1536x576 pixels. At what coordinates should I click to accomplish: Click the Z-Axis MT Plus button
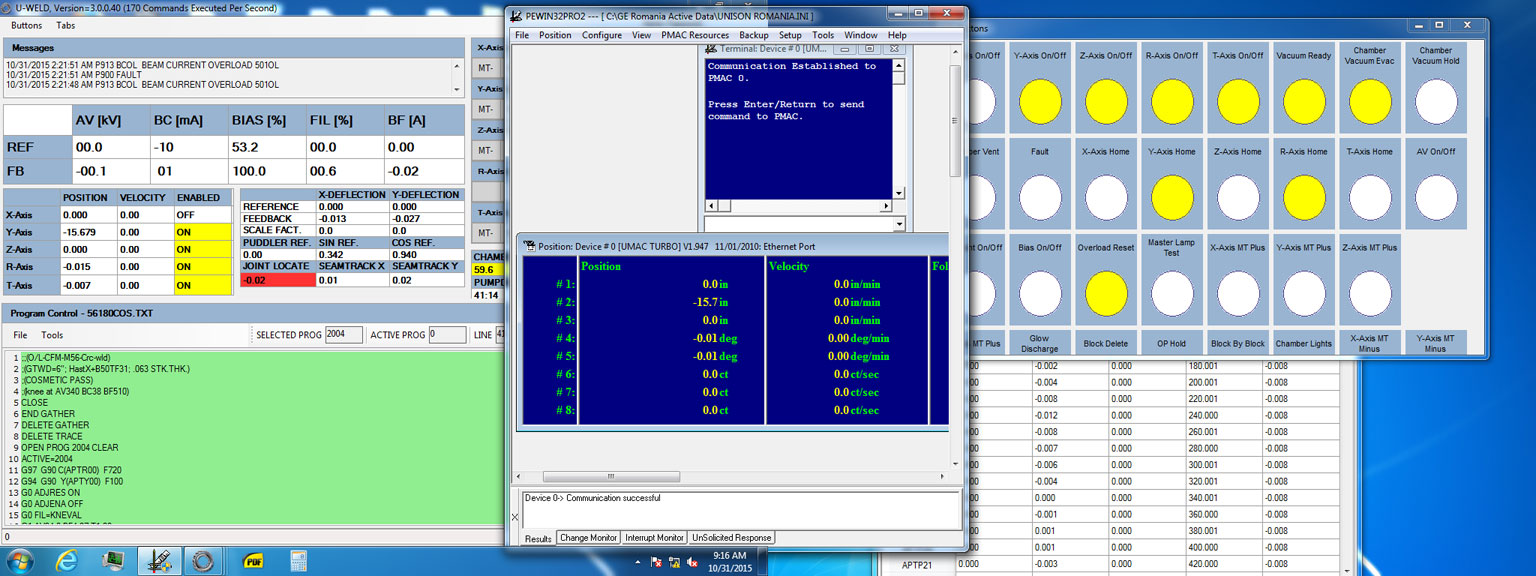(1370, 294)
